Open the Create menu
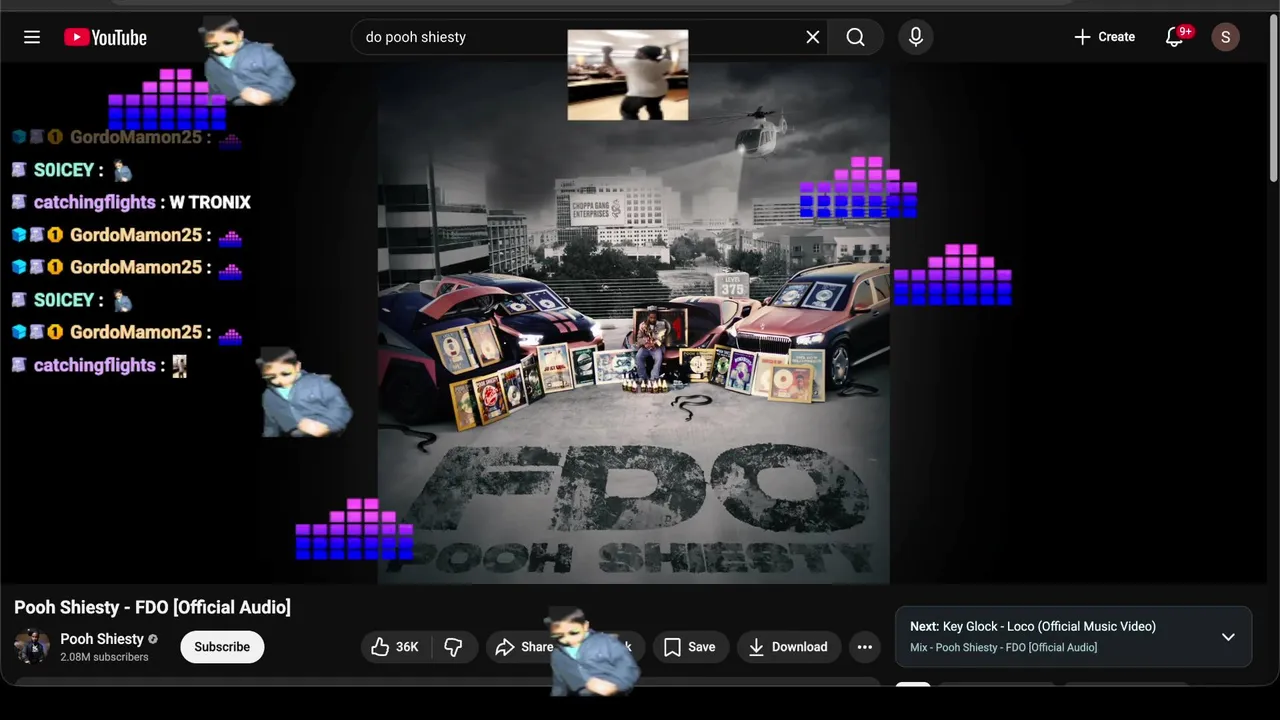The width and height of the screenshot is (1280, 720). click(x=1104, y=37)
